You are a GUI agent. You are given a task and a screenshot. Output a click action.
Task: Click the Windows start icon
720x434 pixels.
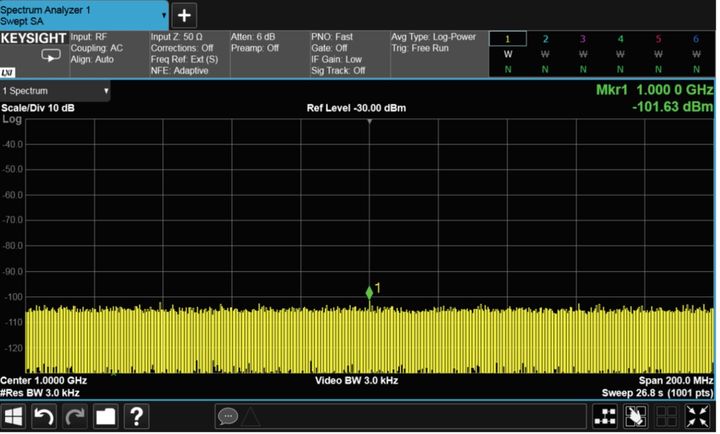pyautogui.click(x=15, y=416)
